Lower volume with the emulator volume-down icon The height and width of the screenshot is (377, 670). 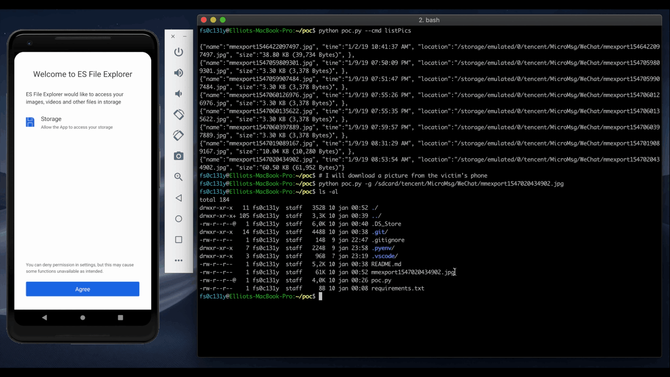click(x=179, y=94)
